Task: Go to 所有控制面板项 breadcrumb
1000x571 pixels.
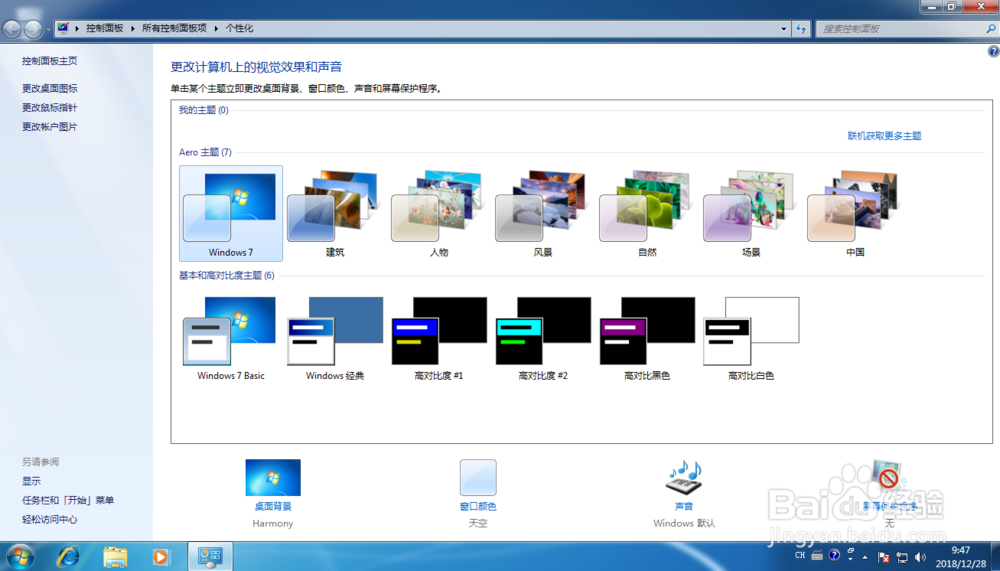Action: pyautogui.click(x=174, y=28)
